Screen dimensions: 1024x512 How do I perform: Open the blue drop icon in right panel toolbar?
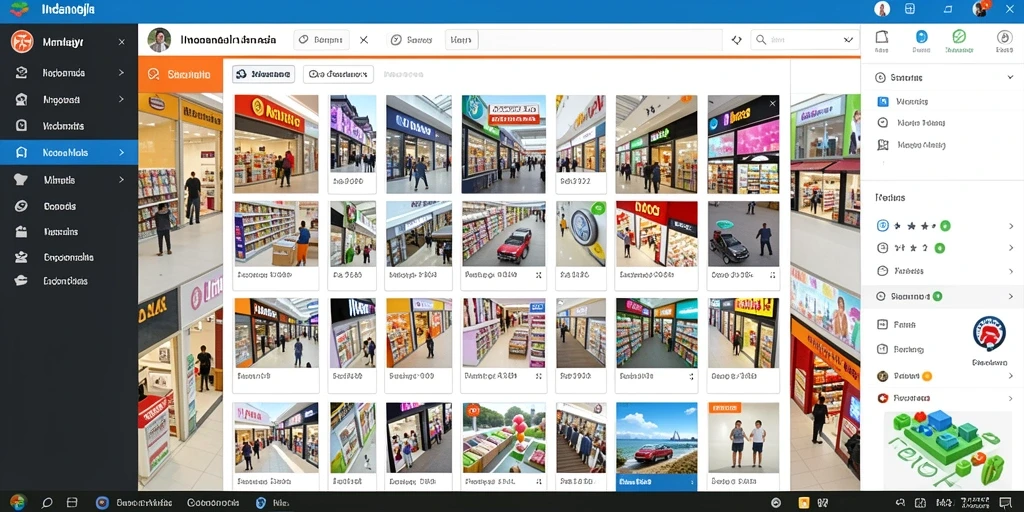coord(921,36)
